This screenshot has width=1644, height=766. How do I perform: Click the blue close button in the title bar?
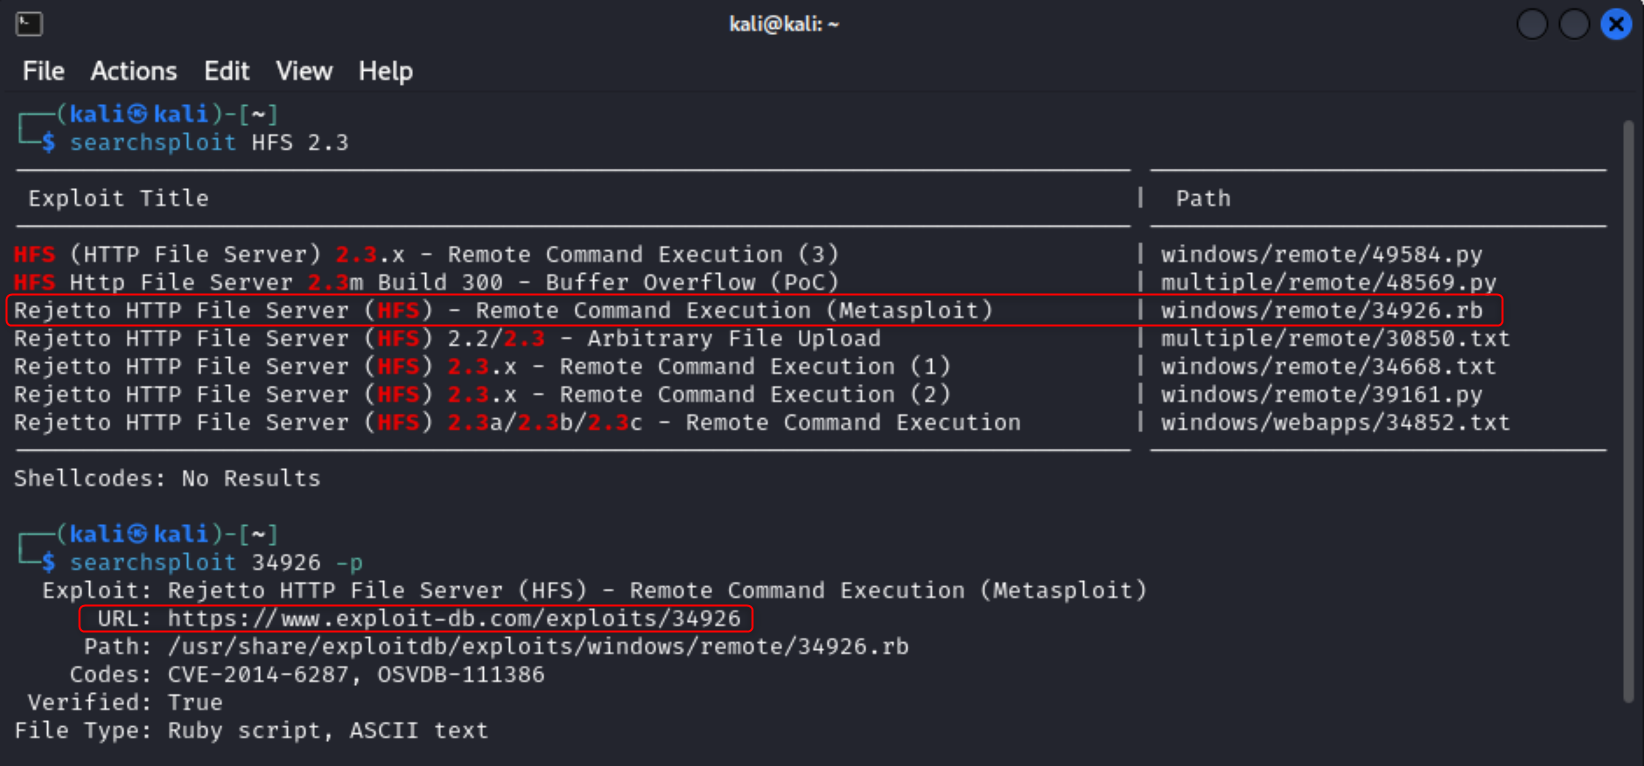point(1616,24)
